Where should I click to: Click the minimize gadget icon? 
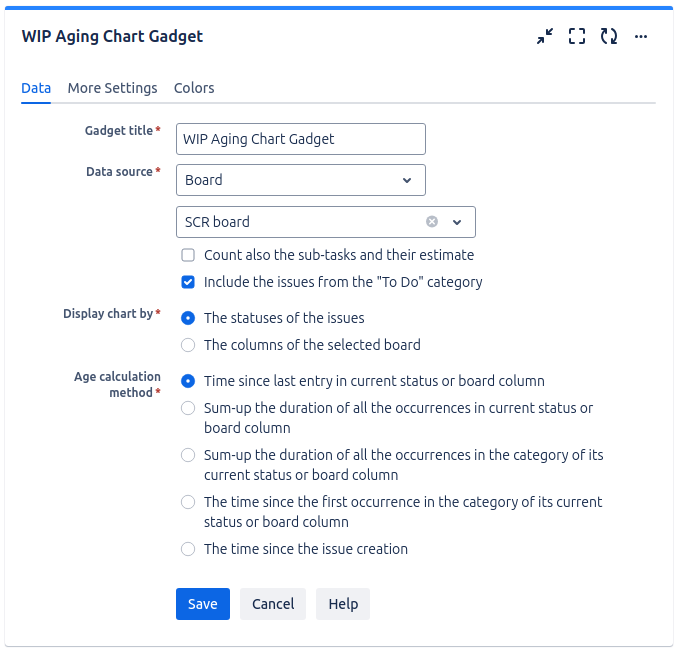[544, 37]
